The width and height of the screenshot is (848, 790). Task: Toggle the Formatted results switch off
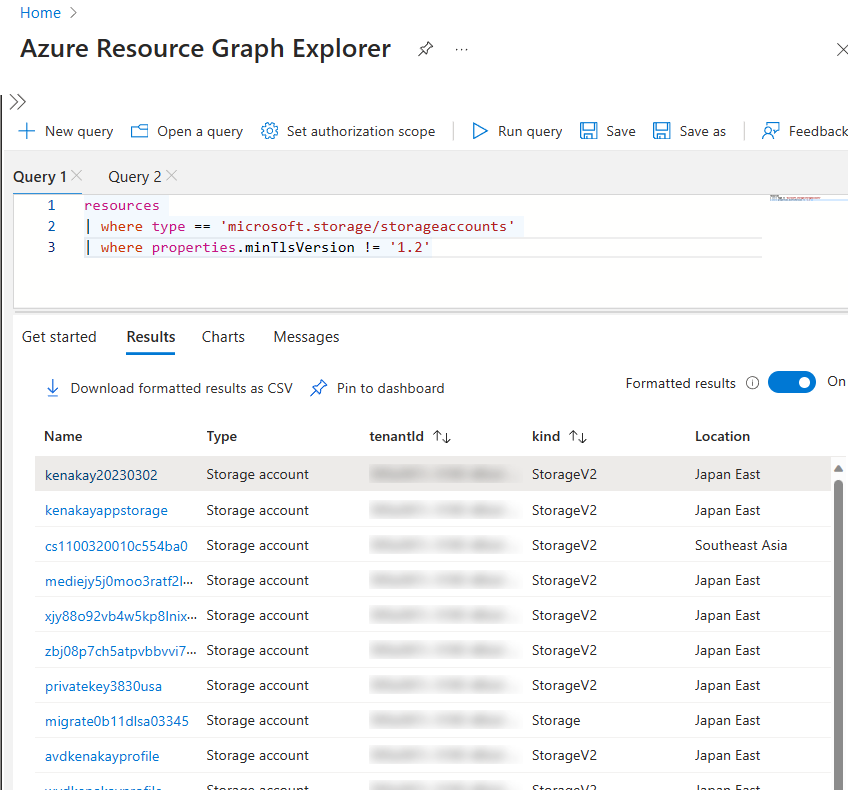[x=791, y=382]
